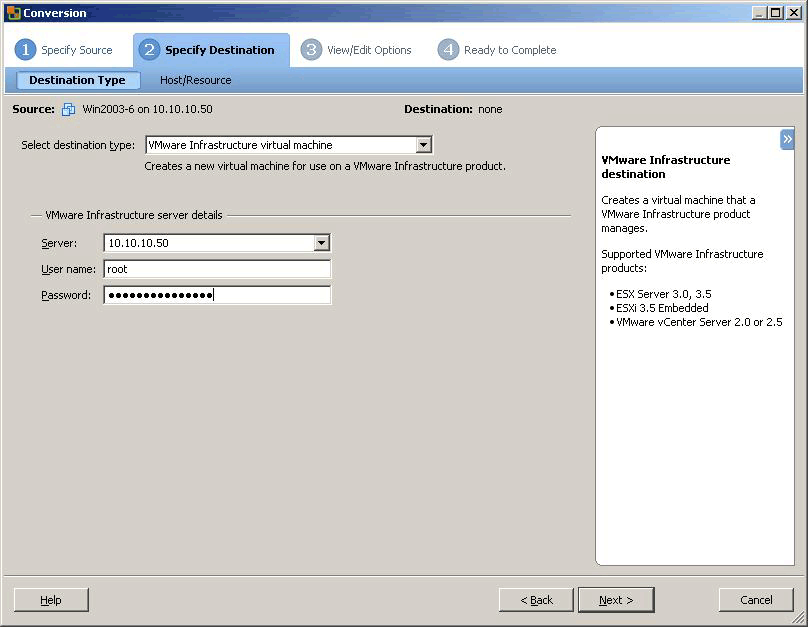Click the VMware Infrastructure server details label

point(134,215)
